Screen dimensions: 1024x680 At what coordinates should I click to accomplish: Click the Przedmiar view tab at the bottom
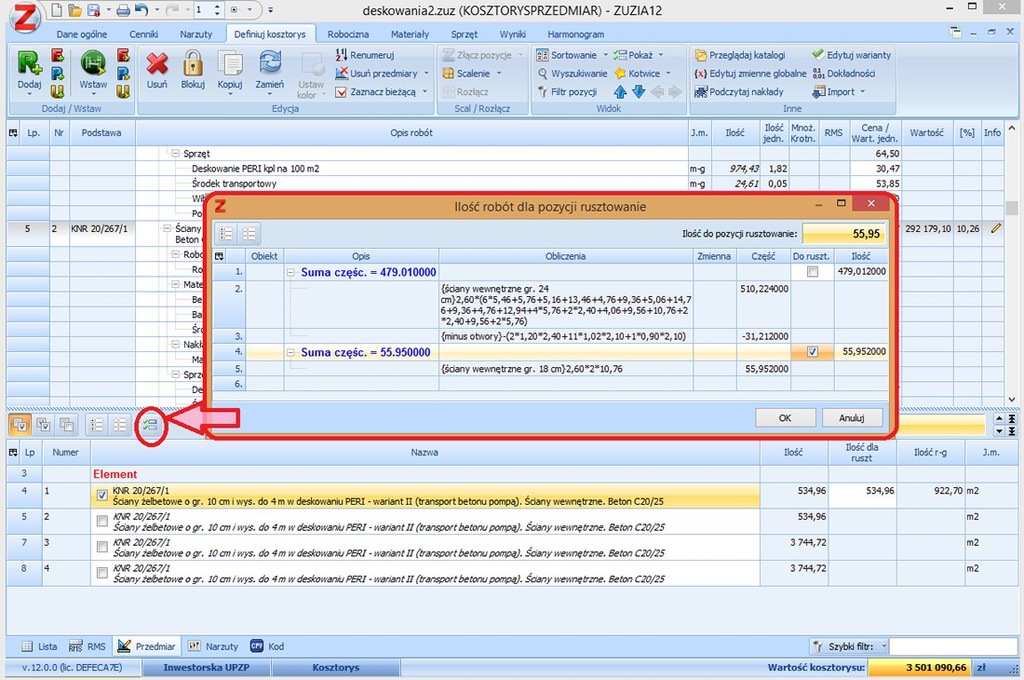[x=147, y=646]
